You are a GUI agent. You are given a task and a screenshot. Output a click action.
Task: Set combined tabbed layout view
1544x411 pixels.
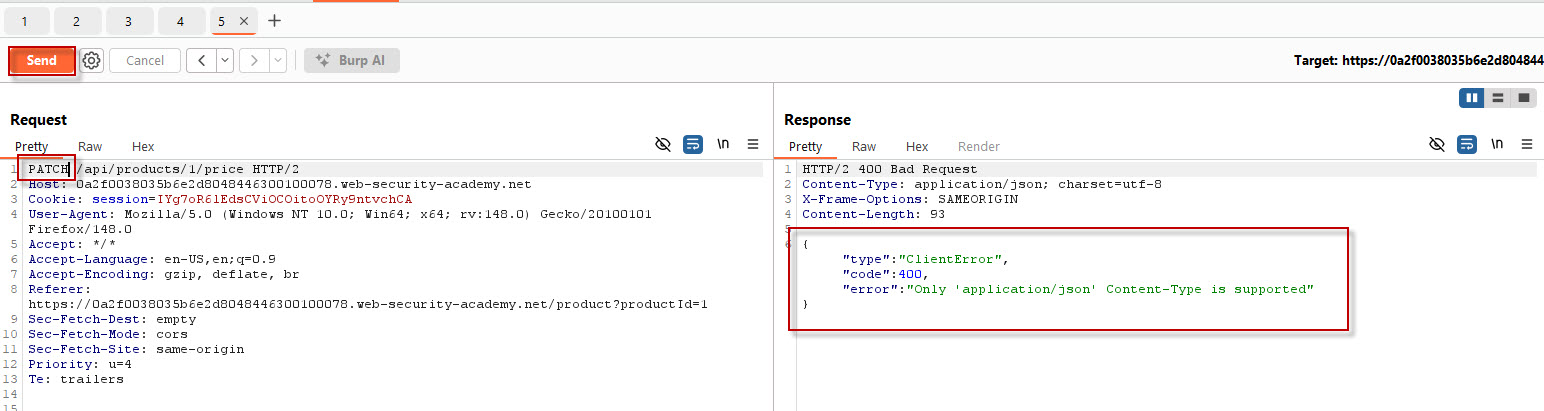1523,98
